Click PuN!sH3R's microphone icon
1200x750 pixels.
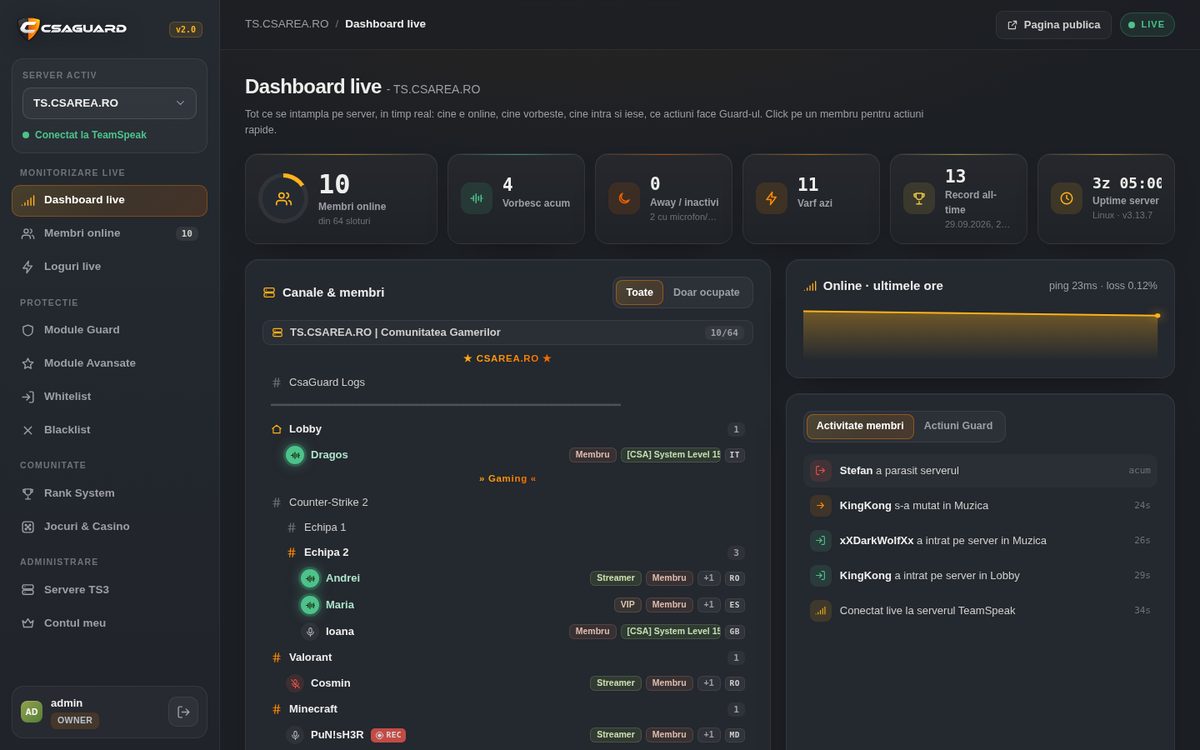tap(295, 735)
